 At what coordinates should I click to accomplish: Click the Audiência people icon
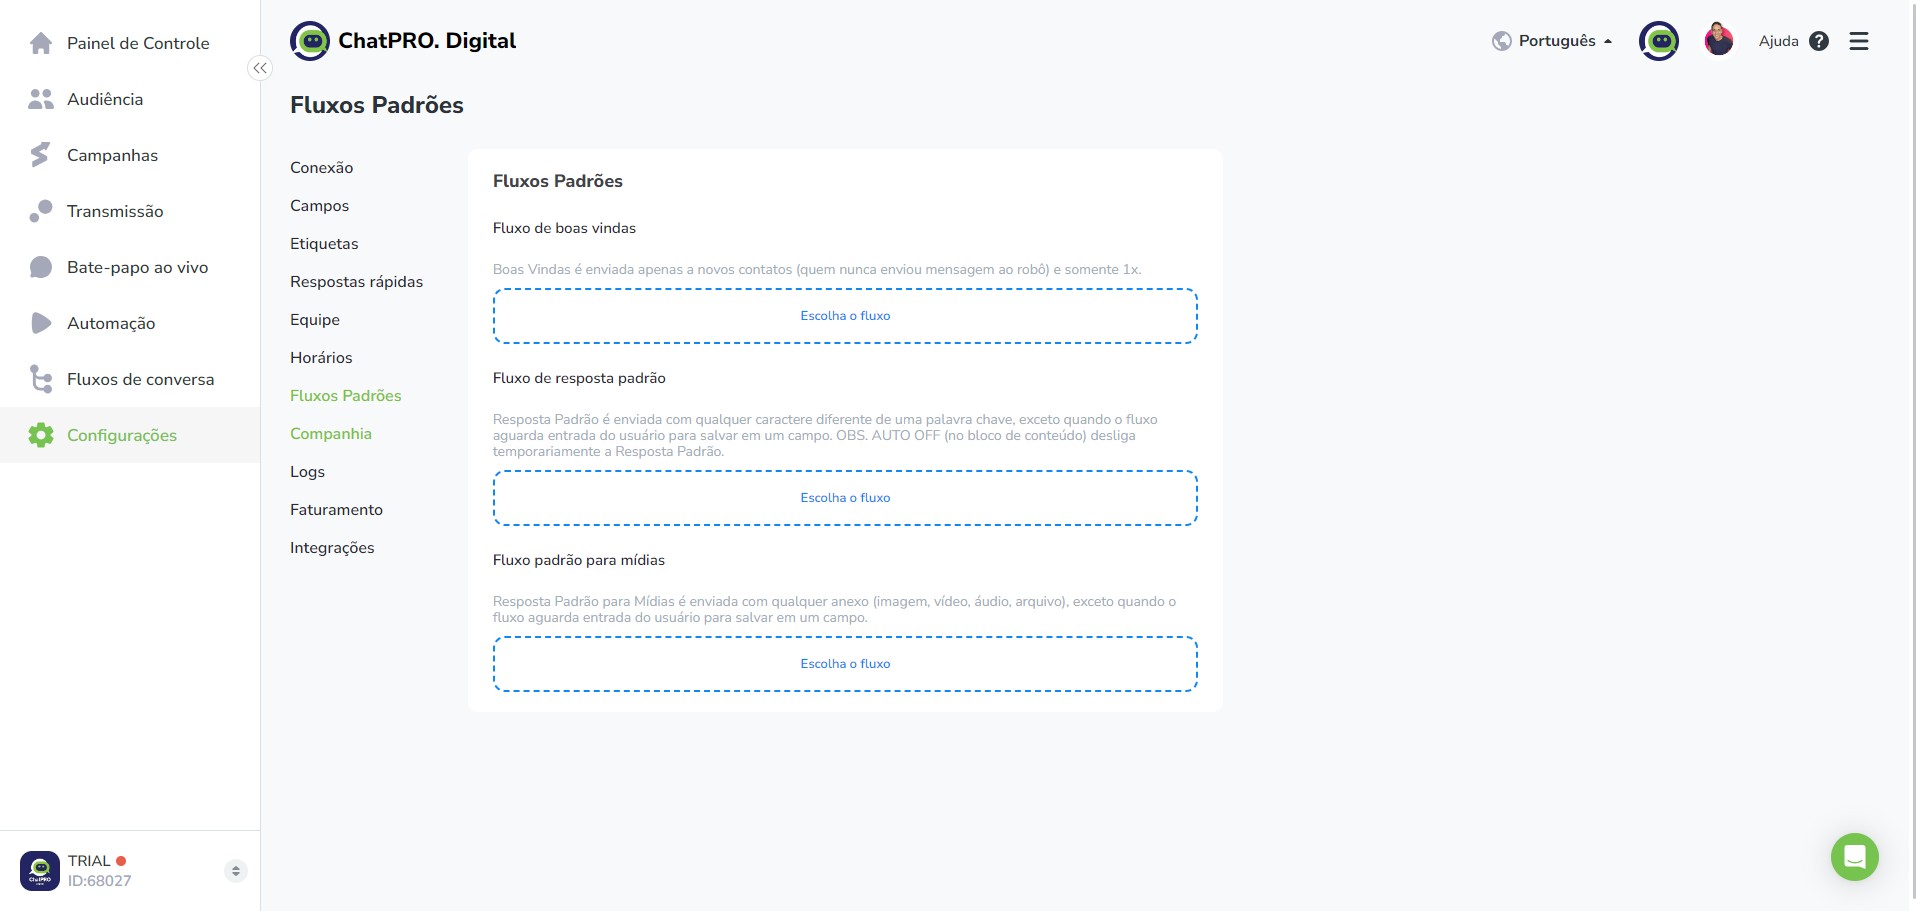pyautogui.click(x=41, y=99)
